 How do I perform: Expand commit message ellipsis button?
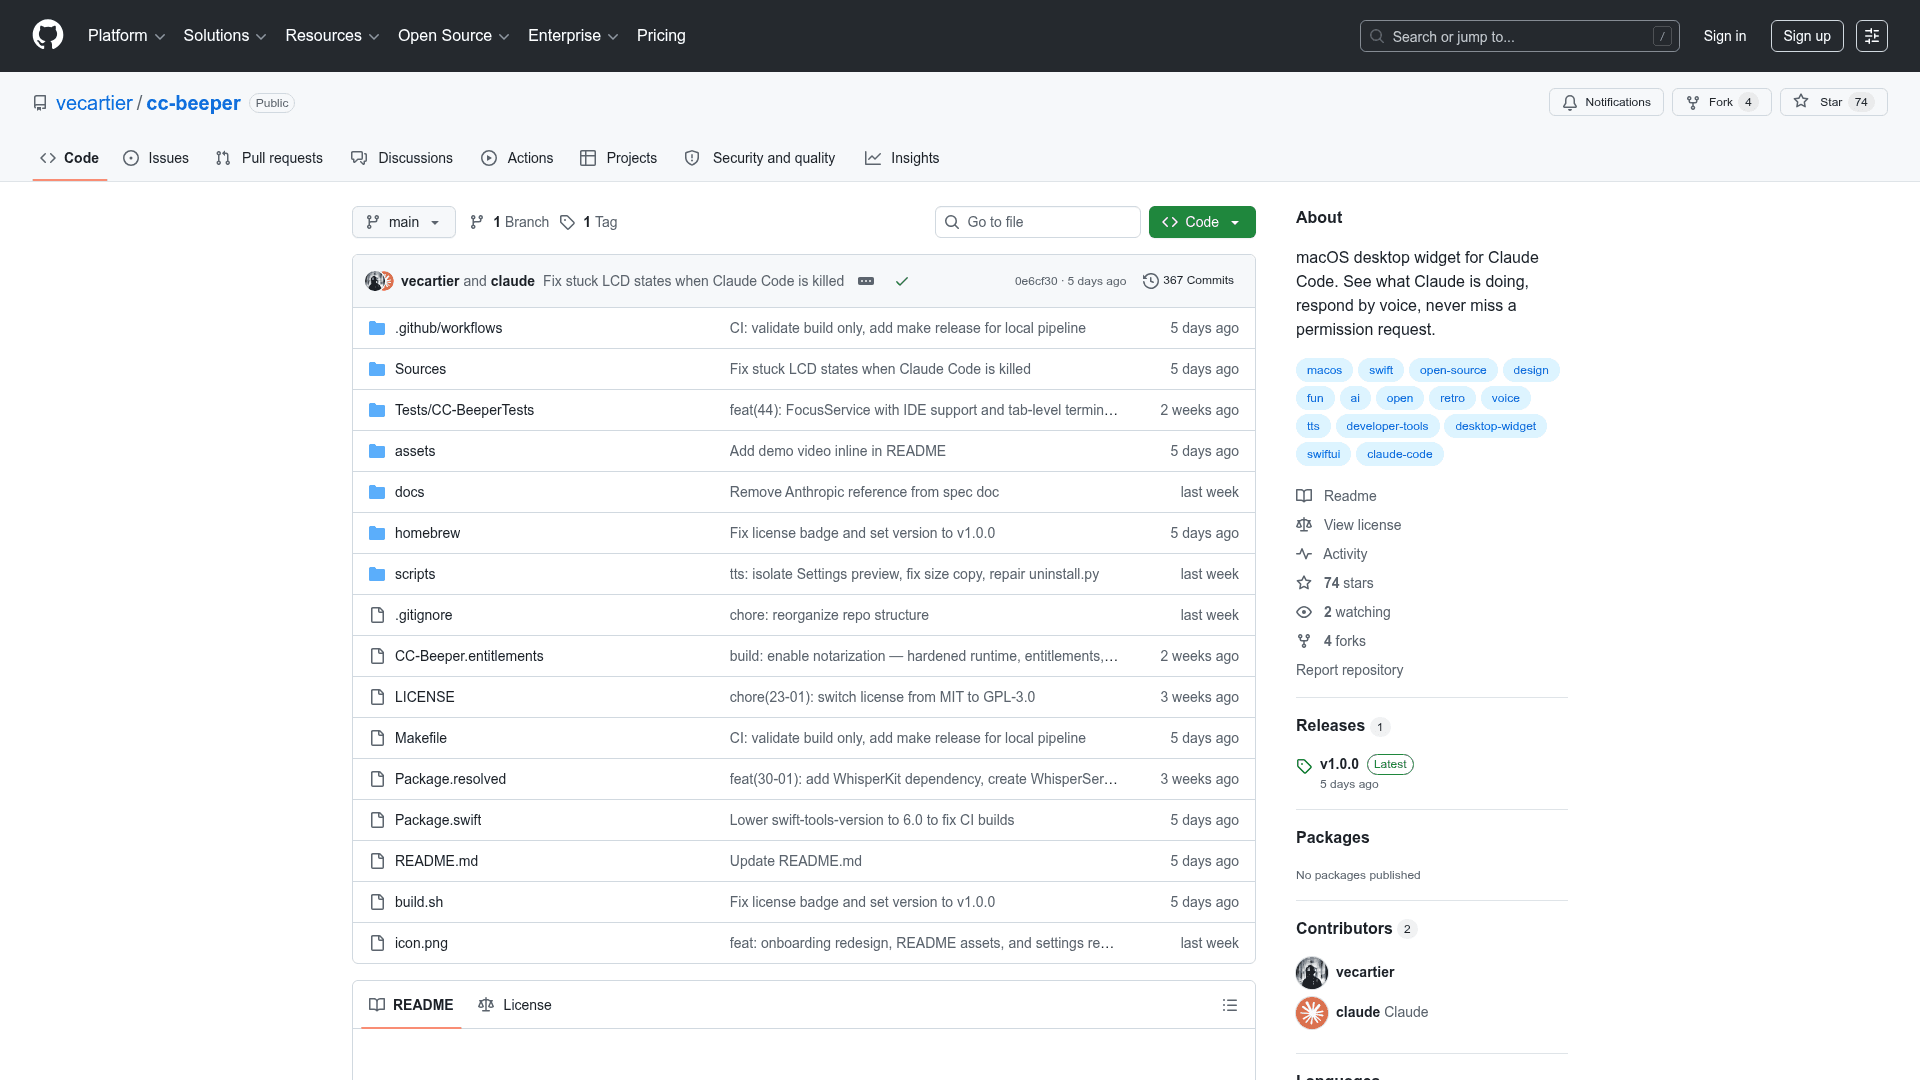[866, 281]
